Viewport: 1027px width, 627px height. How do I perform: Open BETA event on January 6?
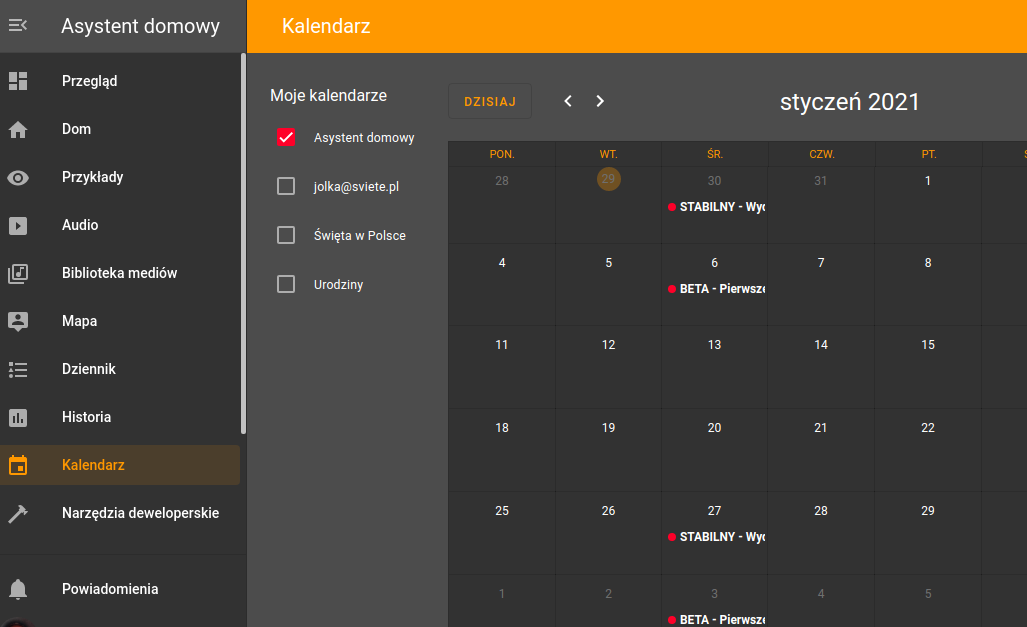(x=716, y=289)
